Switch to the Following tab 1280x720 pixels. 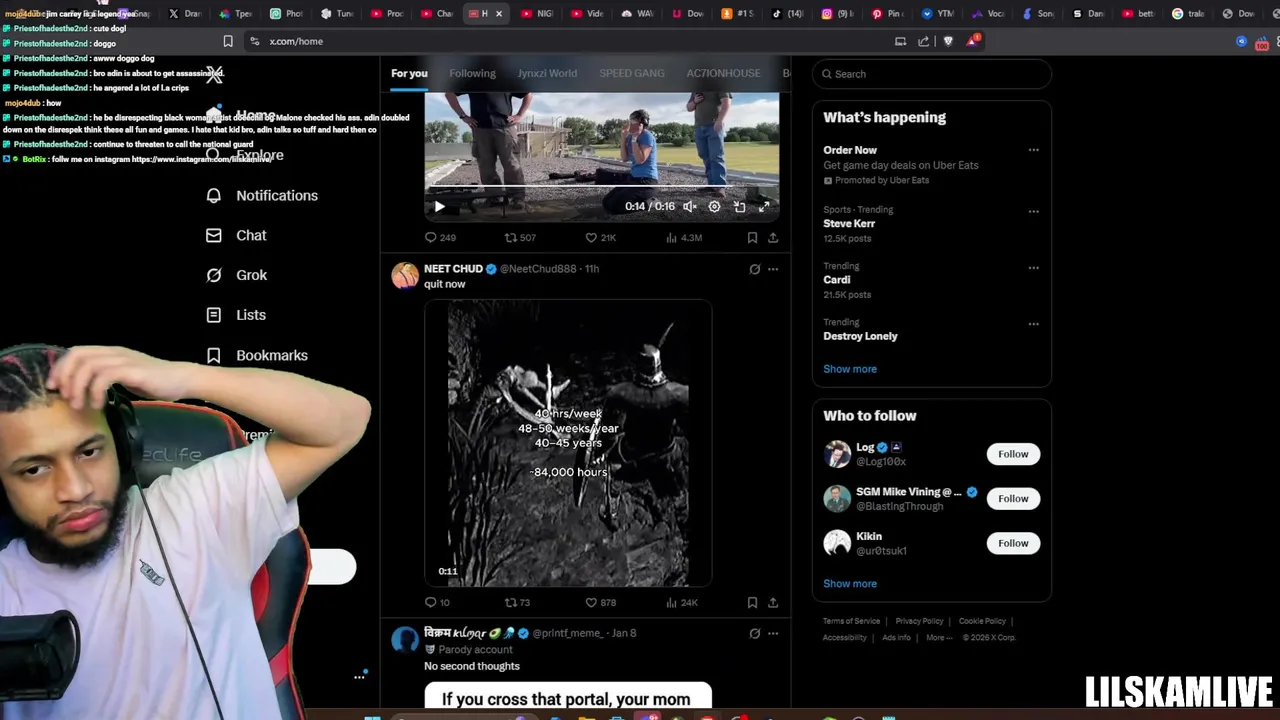(472, 73)
